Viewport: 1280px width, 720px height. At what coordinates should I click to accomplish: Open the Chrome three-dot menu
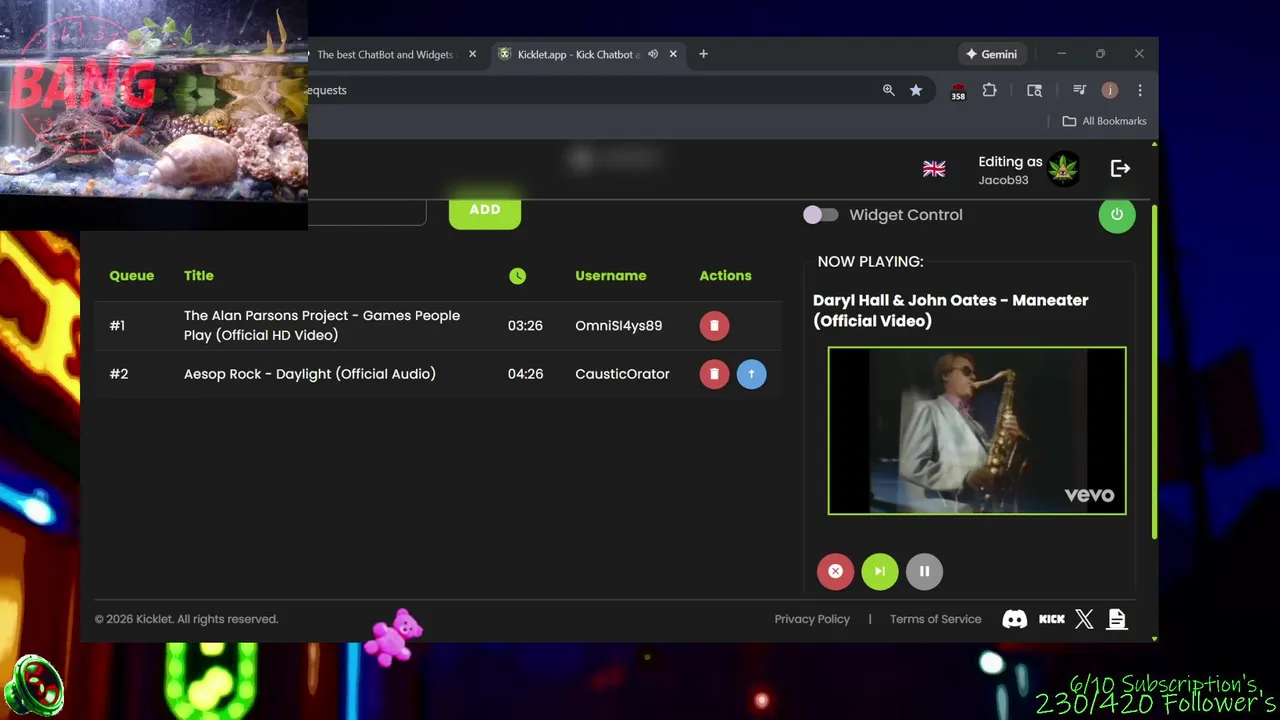(x=1140, y=90)
